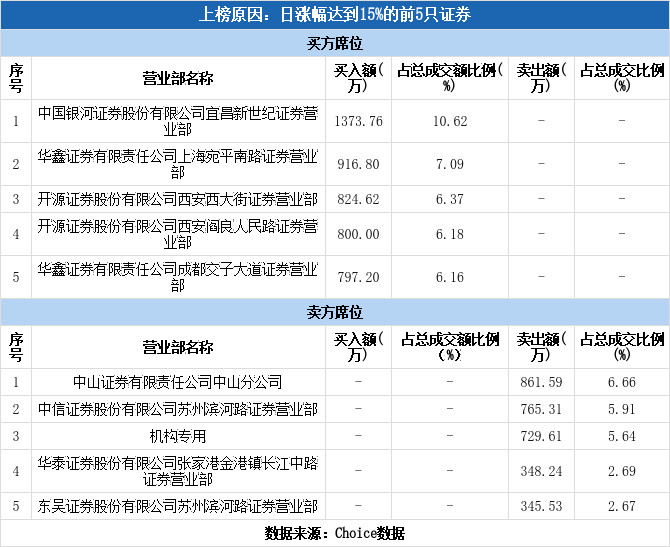Viewport: 670px width, 547px height.
Task: Click 序号 header in buyer table
Action: 16,78
